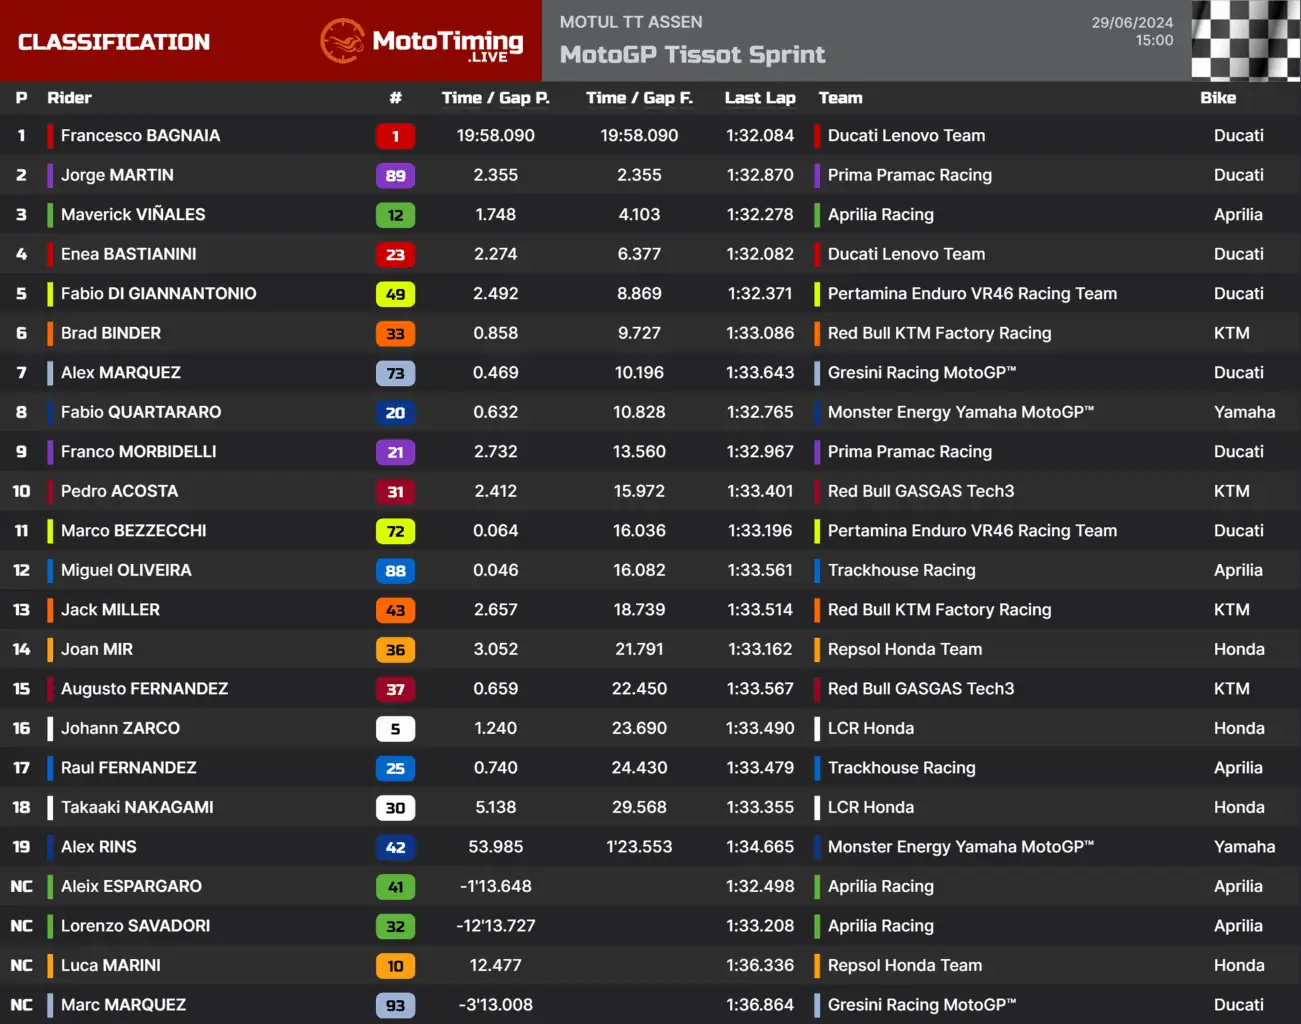Click Jorge Martin's purple 89 badge
Image resolution: width=1301 pixels, height=1024 pixels.
(395, 176)
